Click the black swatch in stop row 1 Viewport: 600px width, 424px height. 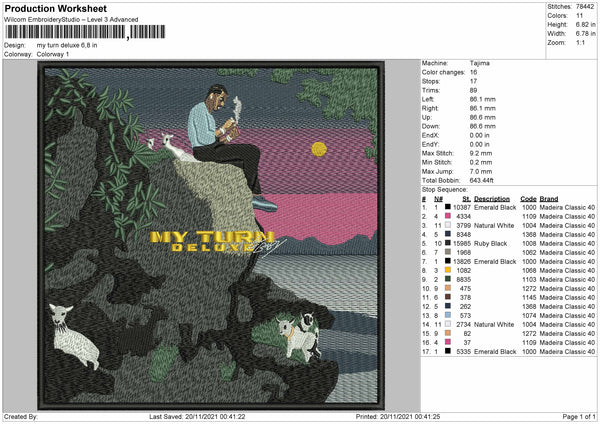pyautogui.click(x=447, y=207)
